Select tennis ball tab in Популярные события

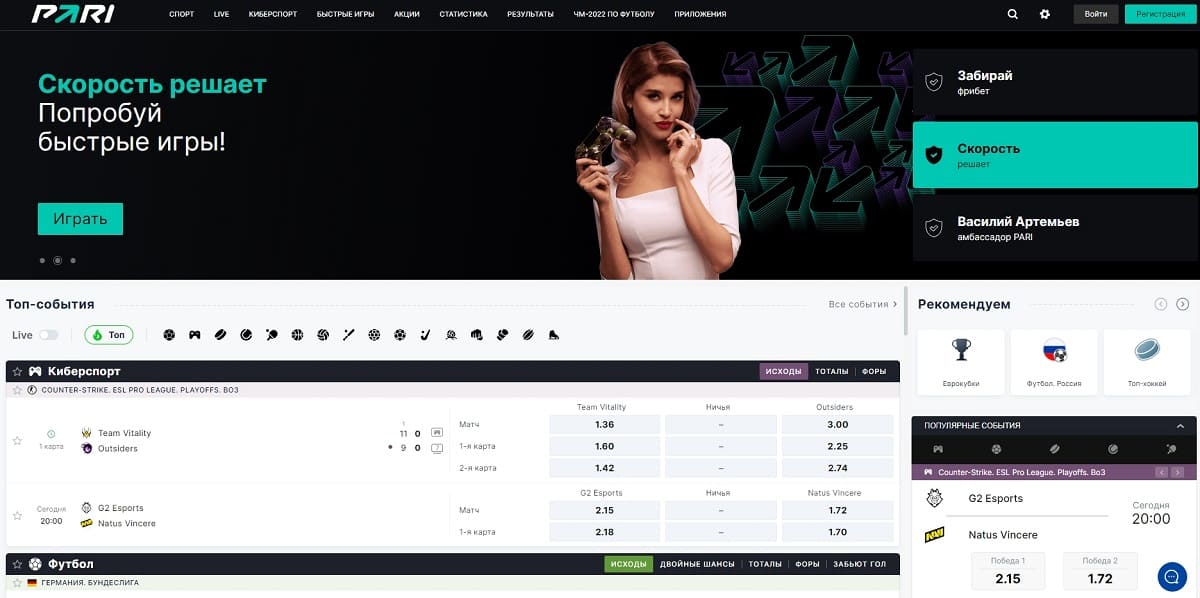(x=1113, y=450)
